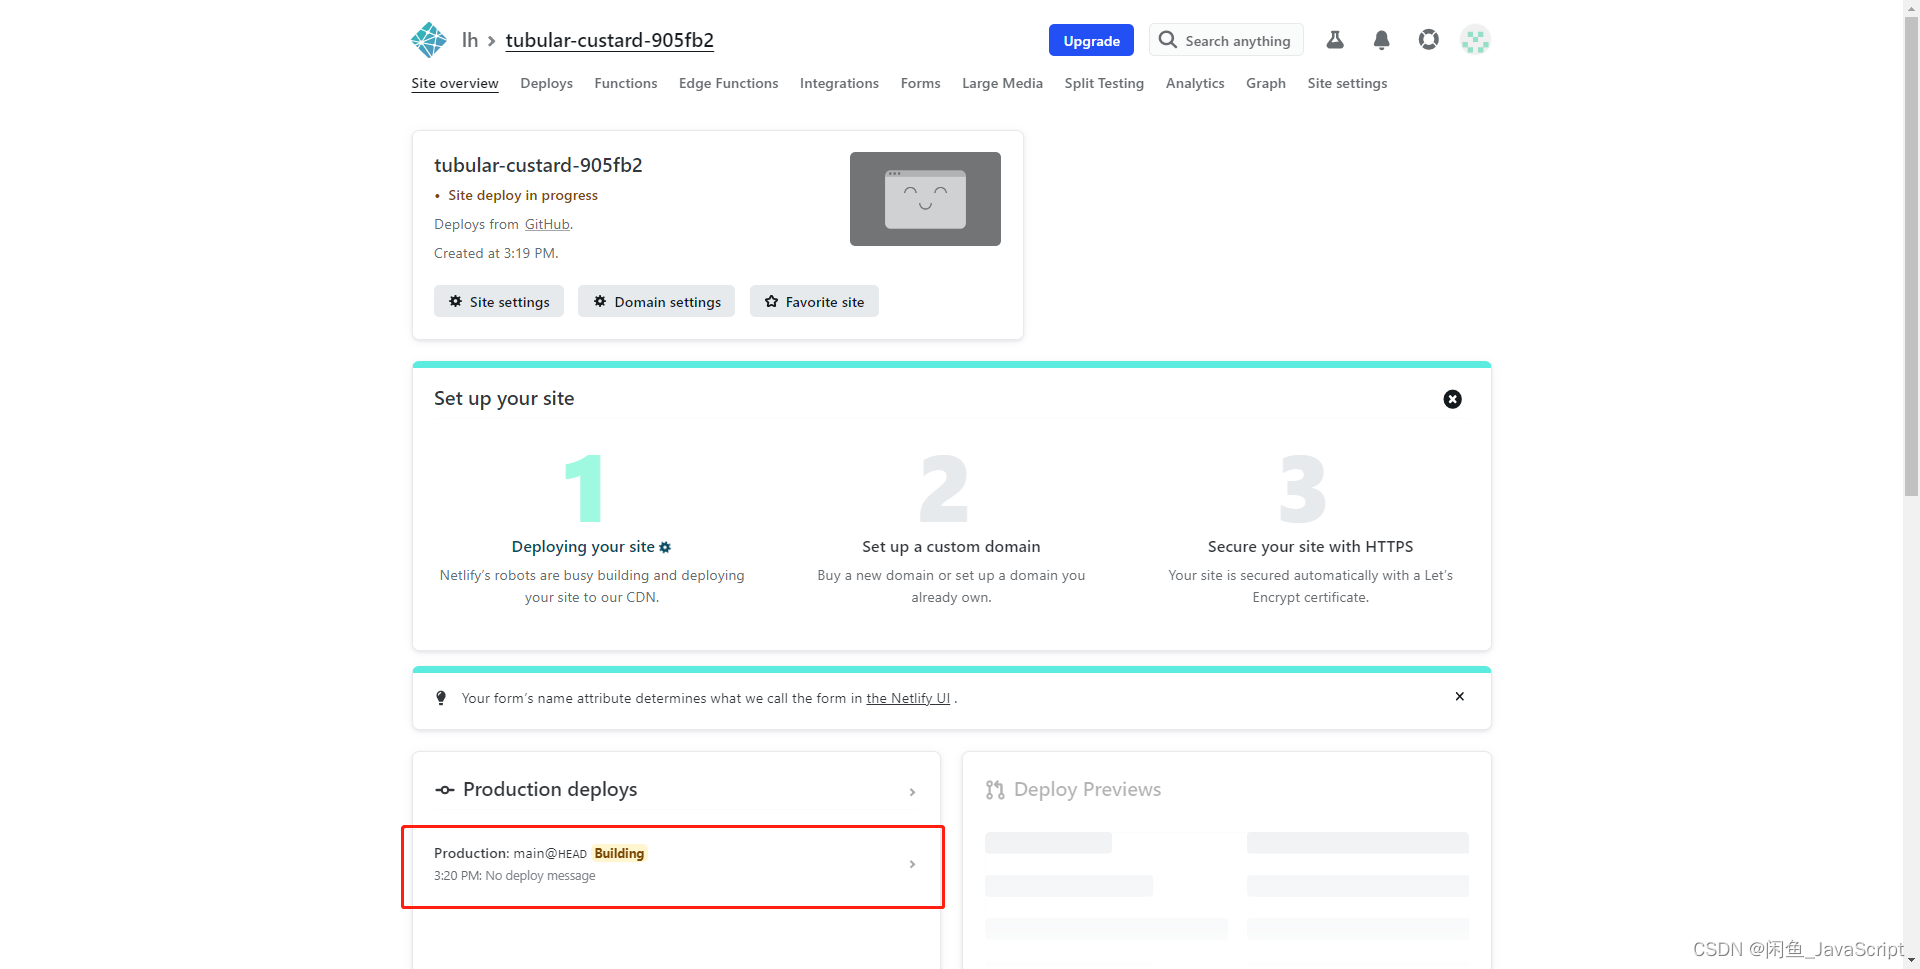The width and height of the screenshot is (1920, 969).
Task: Click the Upgrade button
Action: pos(1091,40)
